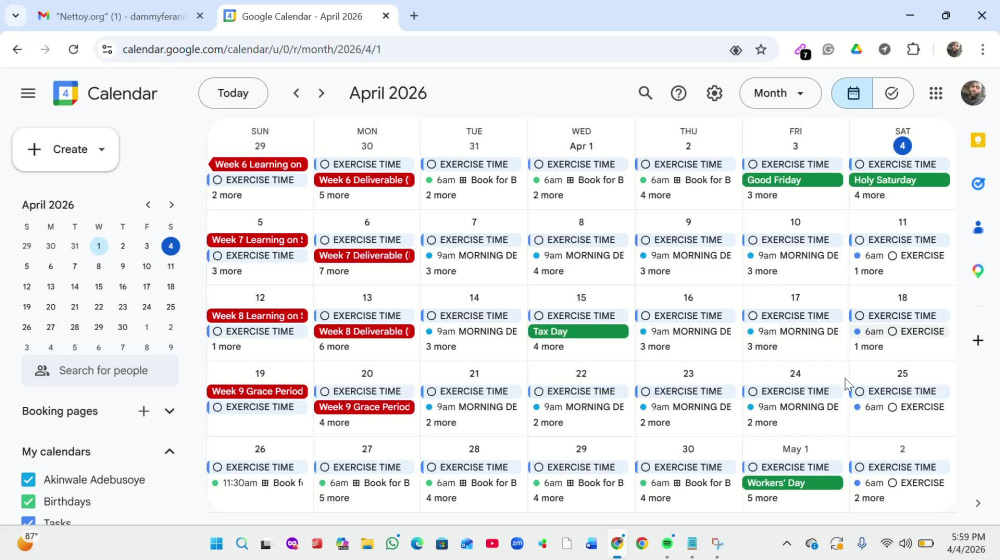Collapse My calendars section

click(x=169, y=452)
